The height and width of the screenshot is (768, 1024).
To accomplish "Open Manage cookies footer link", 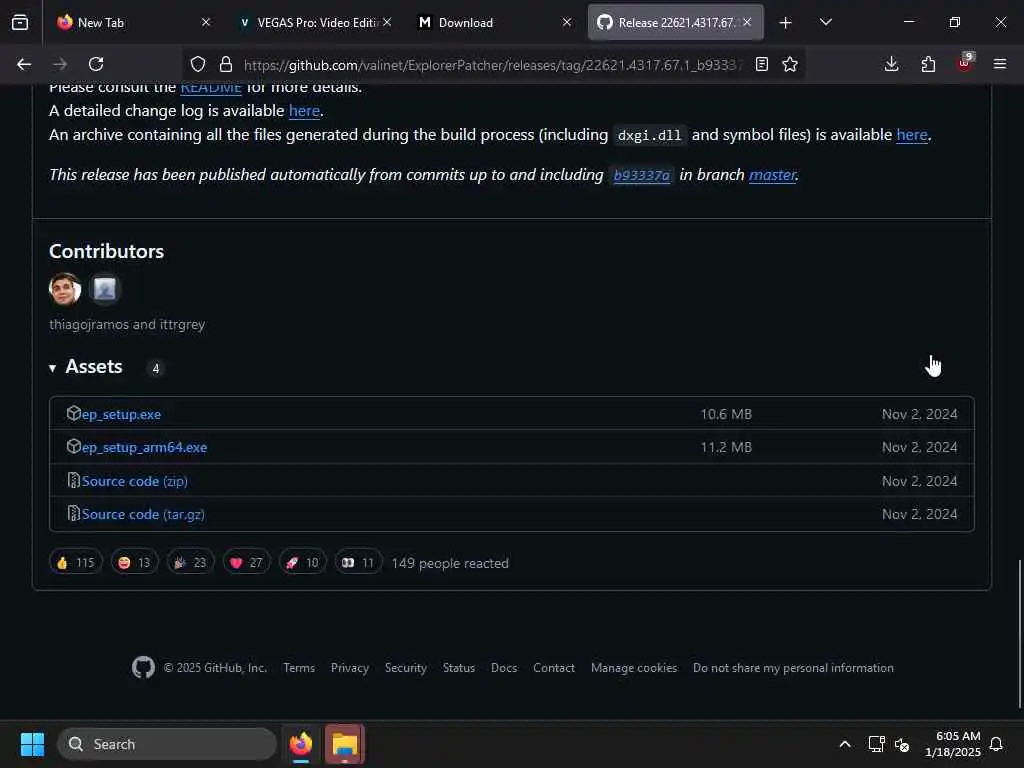I will [633, 668].
